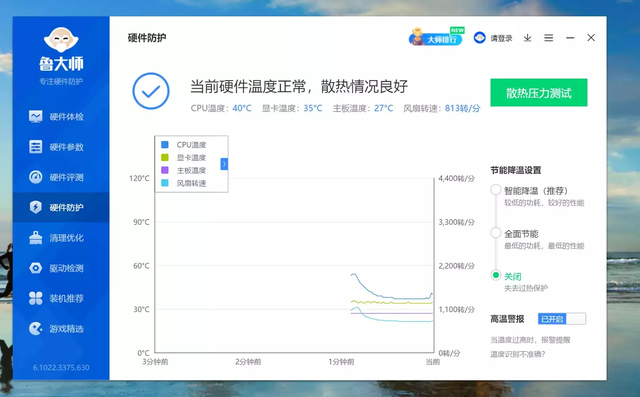
Task: Open 装机推荐 four-leaf icon
Action: [36, 298]
